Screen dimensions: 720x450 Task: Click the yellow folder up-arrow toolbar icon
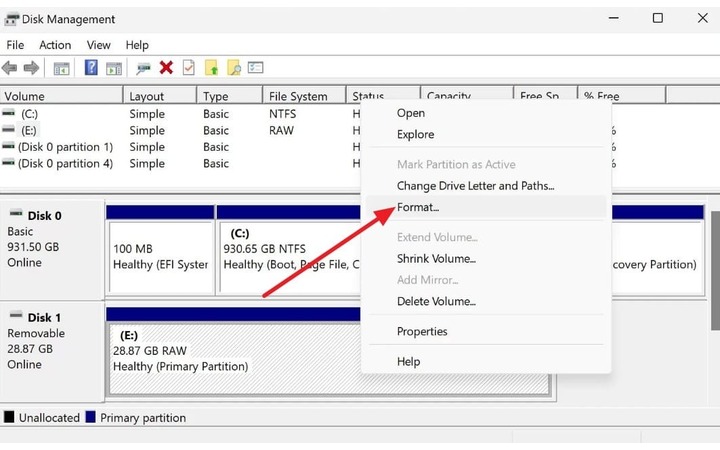[x=211, y=68]
